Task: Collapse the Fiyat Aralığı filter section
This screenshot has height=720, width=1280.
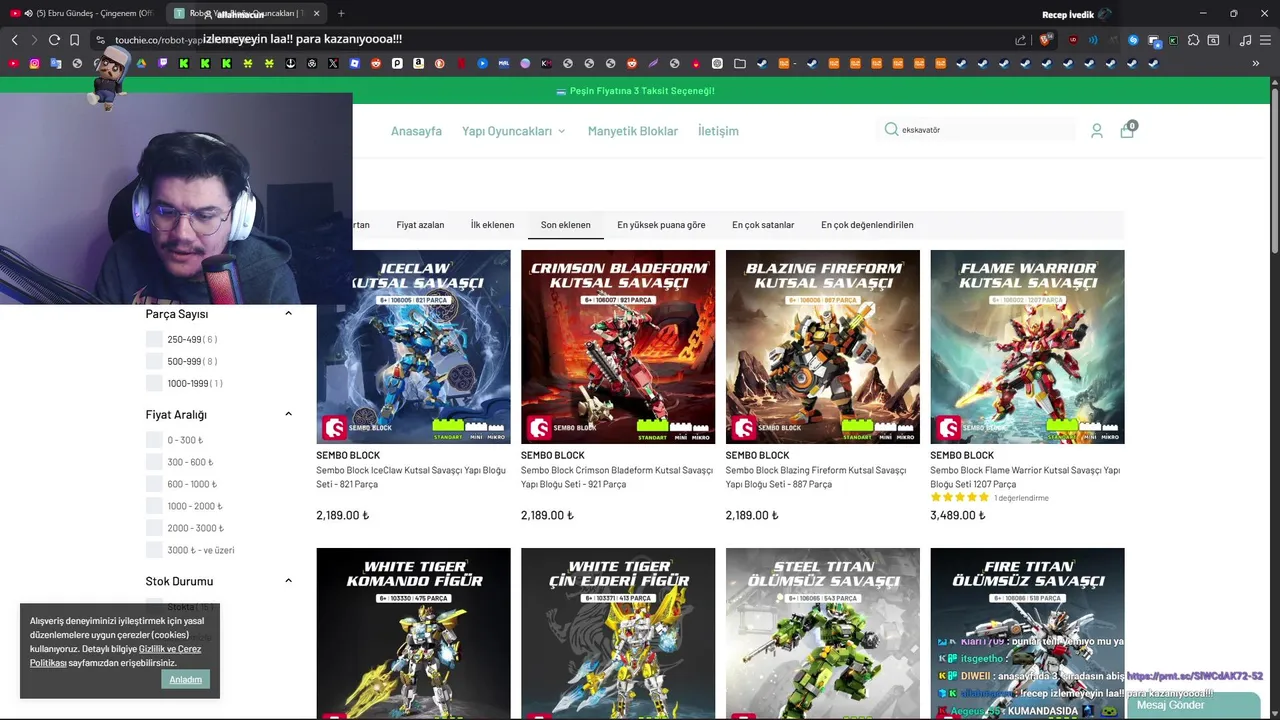Action: [x=288, y=414]
